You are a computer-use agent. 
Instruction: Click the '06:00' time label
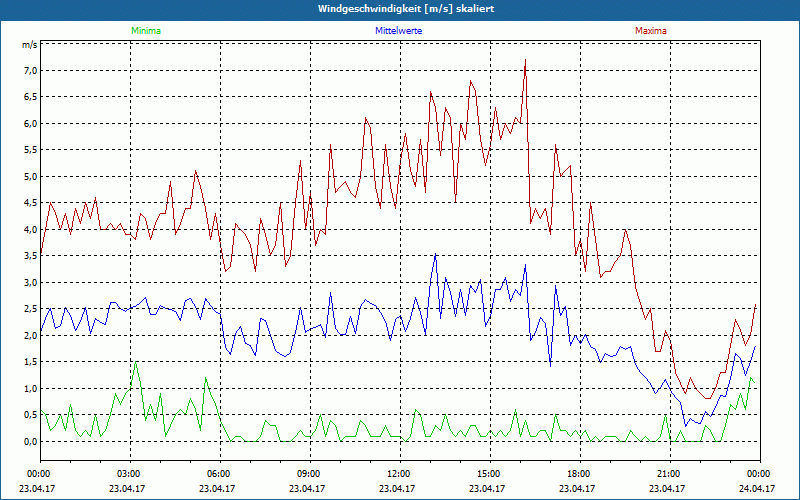click(220, 474)
